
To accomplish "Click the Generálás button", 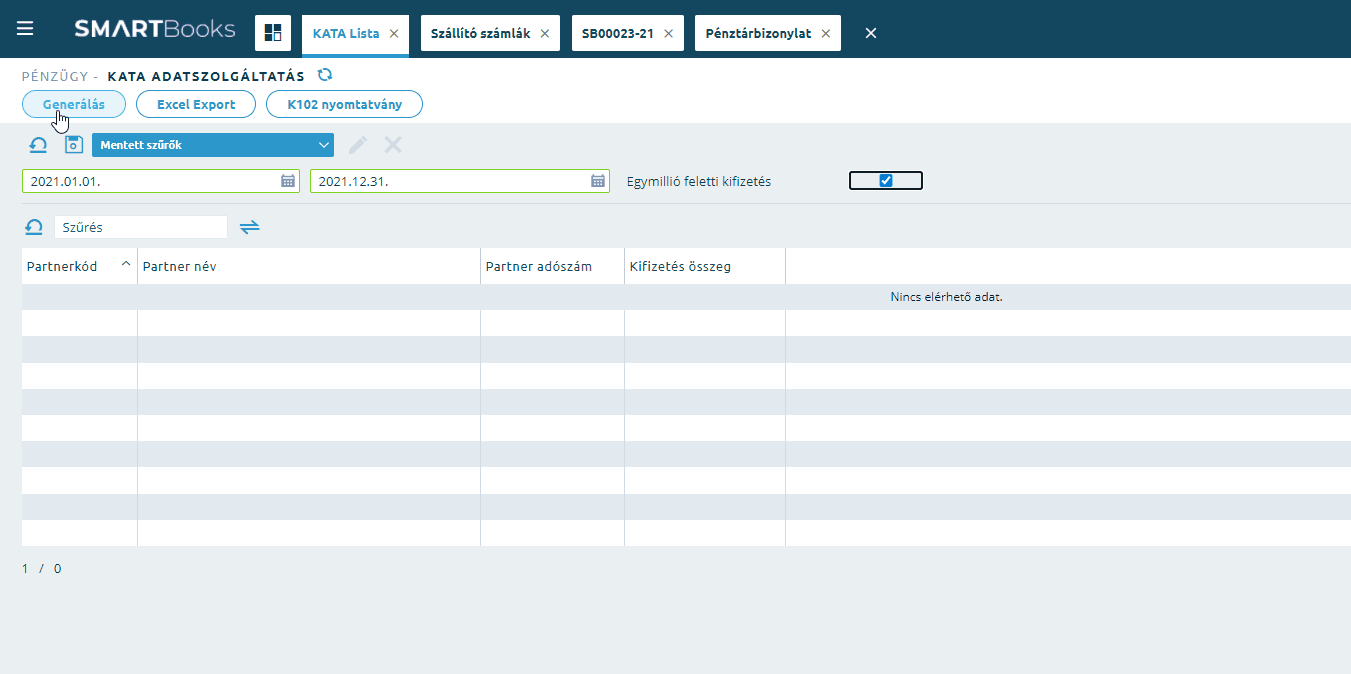I will (74, 104).
